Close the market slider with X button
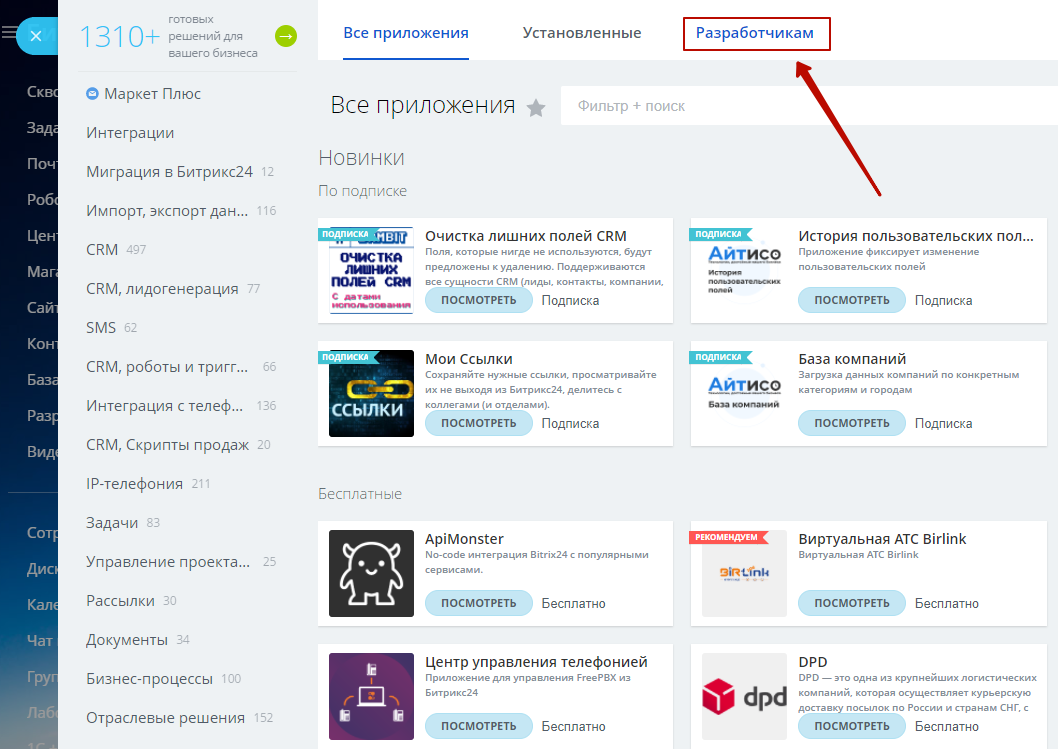 pyautogui.click(x=36, y=36)
